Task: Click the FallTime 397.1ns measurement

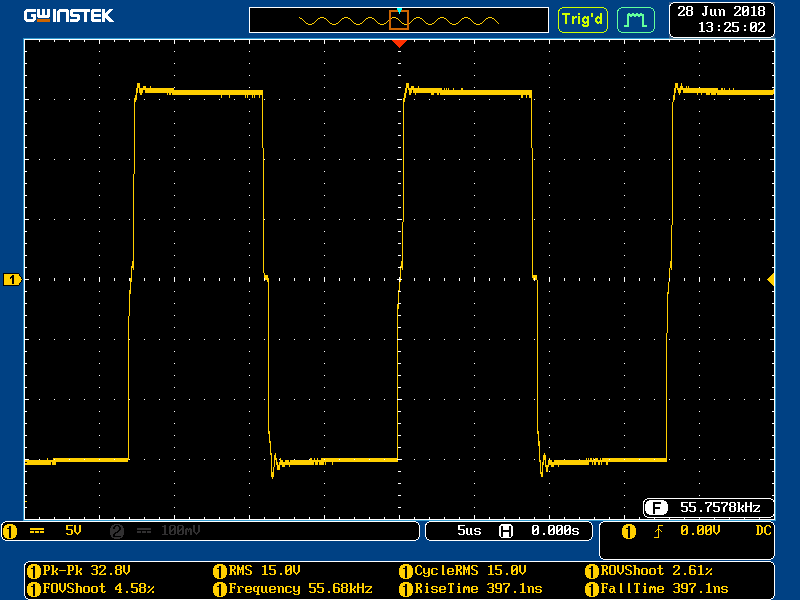Action: click(664, 589)
